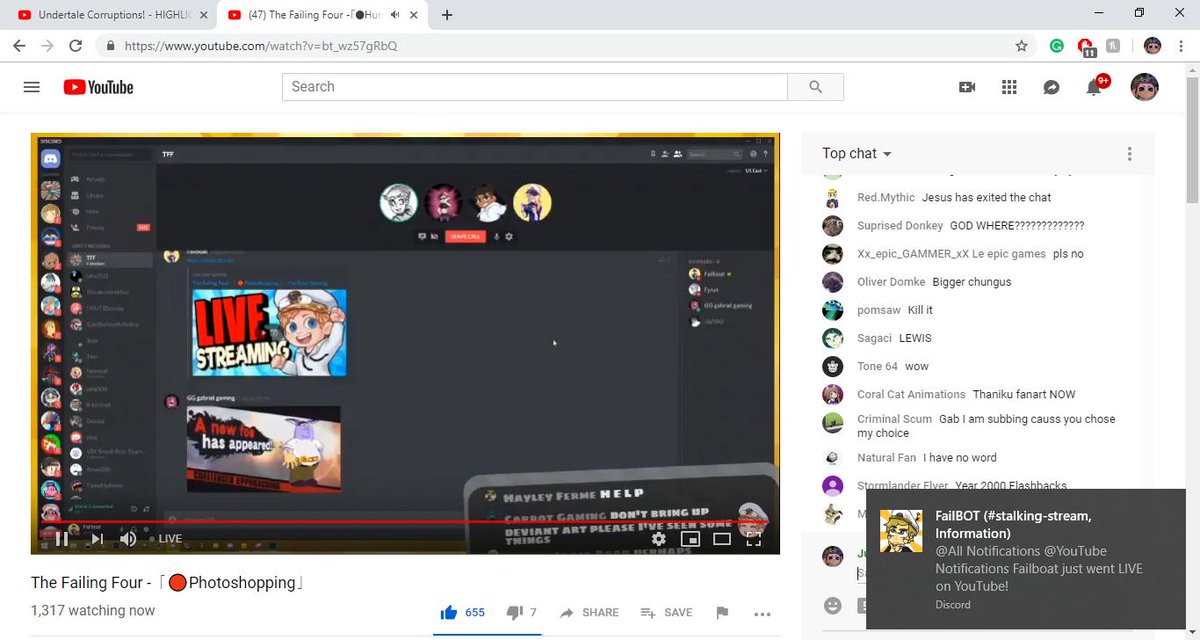The height and width of the screenshot is (640, 1200).
Task: Close the Undertale Corruptions tab
Action: coord(203,15)
